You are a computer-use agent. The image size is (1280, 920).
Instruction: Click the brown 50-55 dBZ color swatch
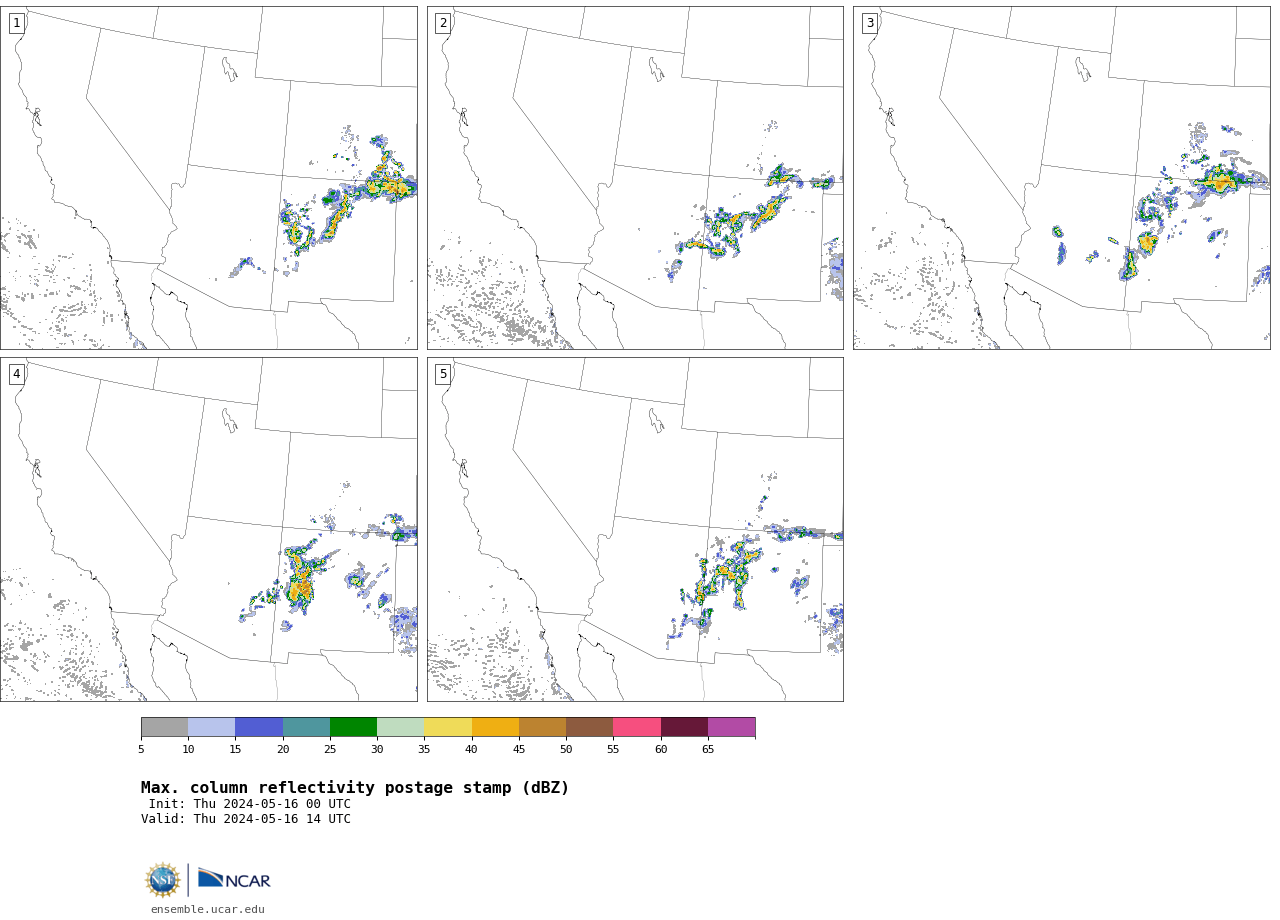tap(590, 727)
